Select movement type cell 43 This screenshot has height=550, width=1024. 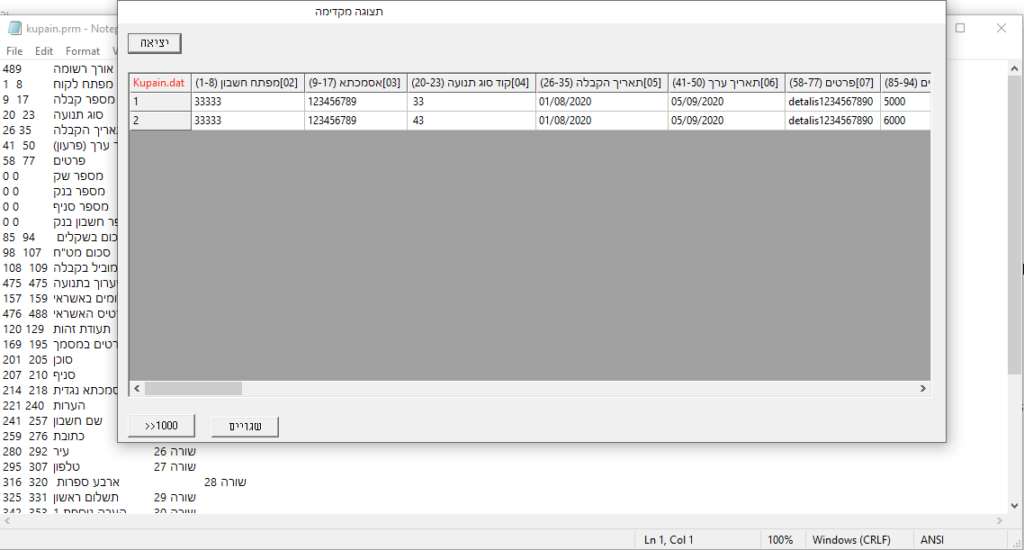pyautogui.click(x=471, y=121)
